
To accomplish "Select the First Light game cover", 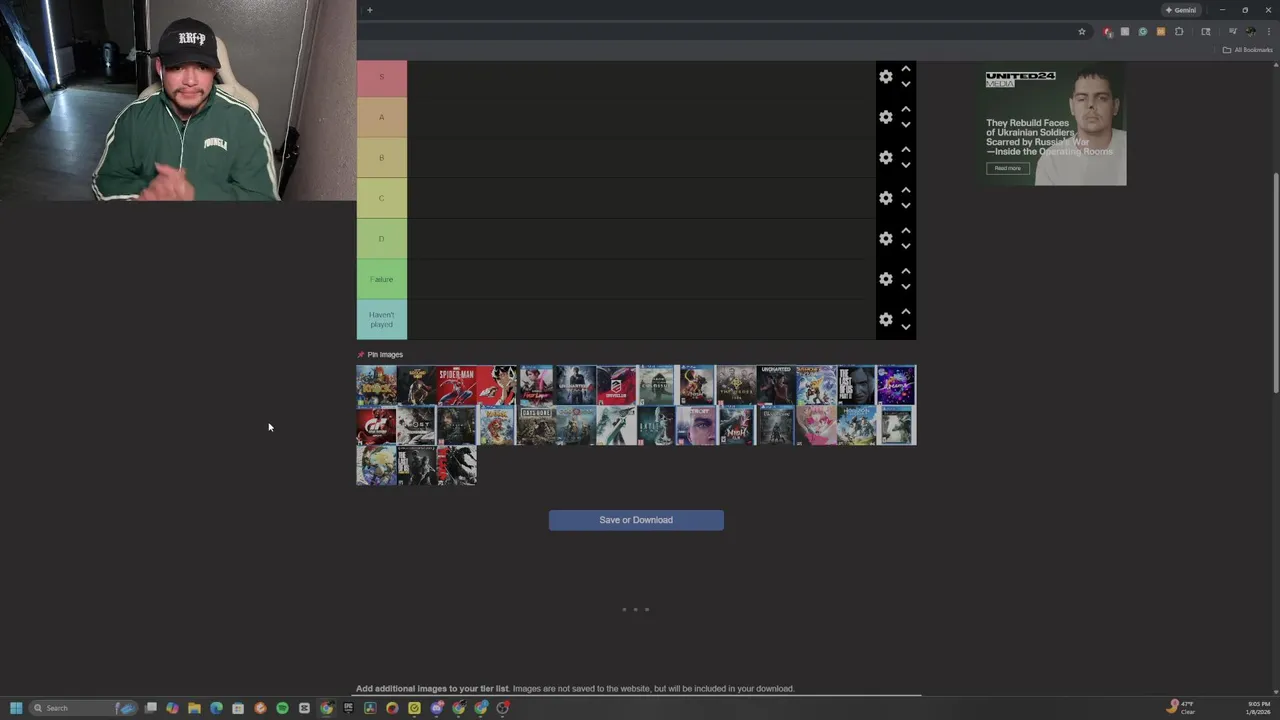I will pyautogui.click(x=537, y=385).
